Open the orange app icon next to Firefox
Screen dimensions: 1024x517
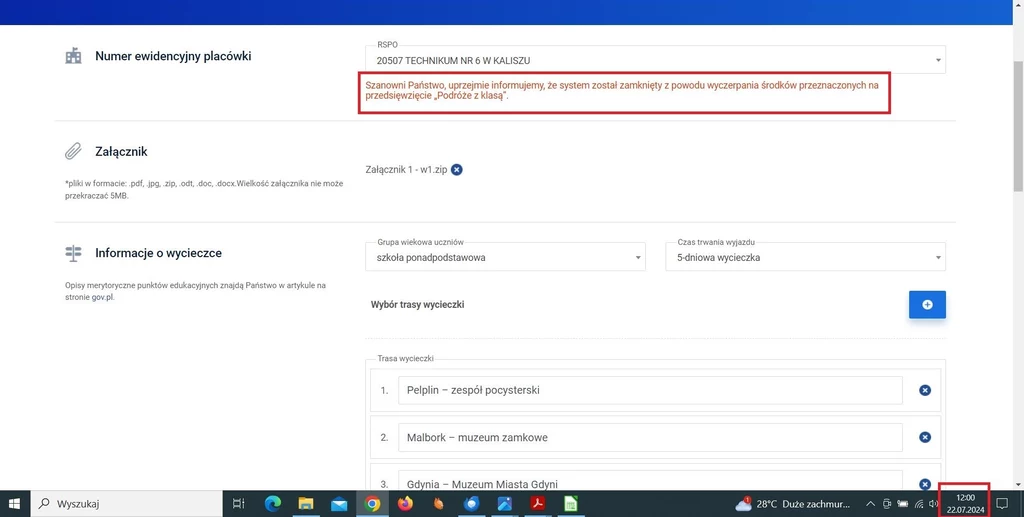[438, 504]
